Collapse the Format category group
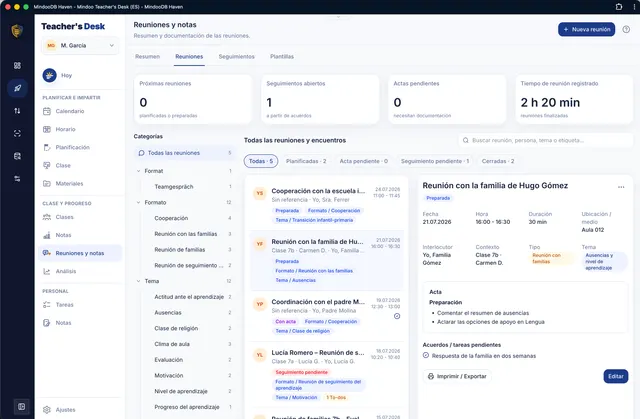 pyautogui.click(x=138, y=171)
